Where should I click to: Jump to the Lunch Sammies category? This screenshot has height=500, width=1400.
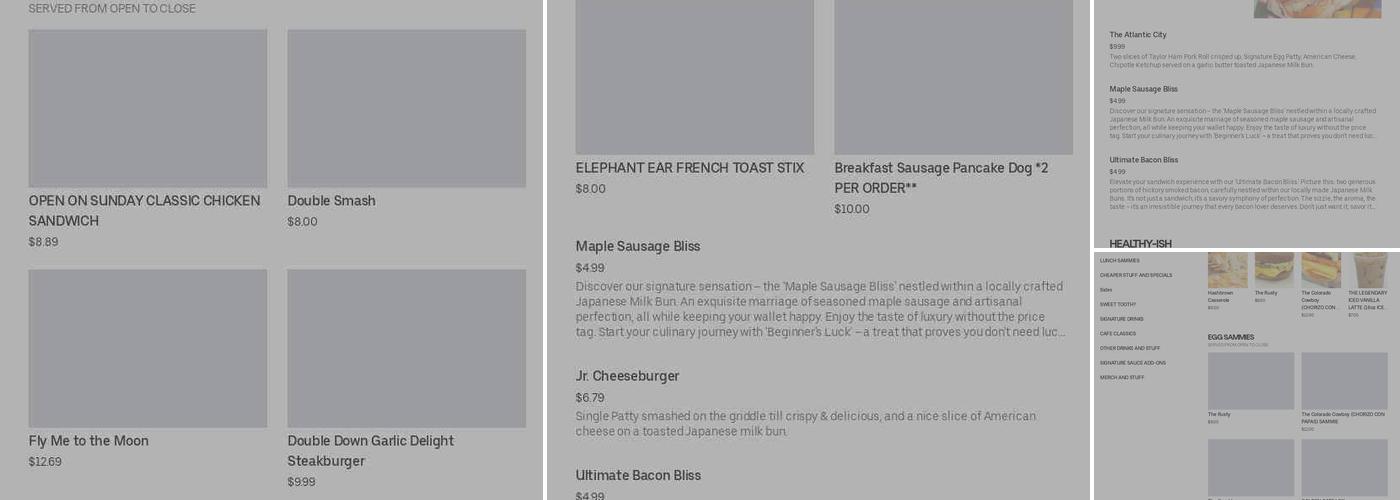click(x=1119, y=261)
